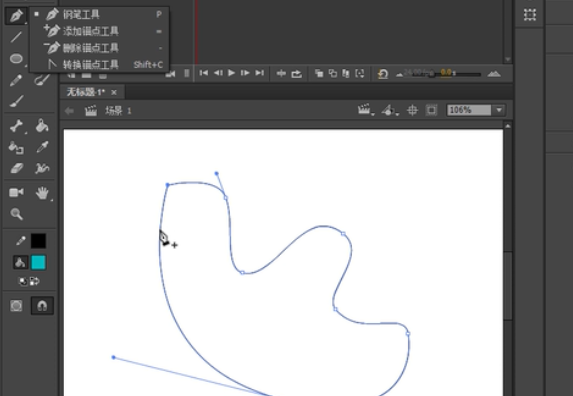Swap stroke and fill colors
Viewport: 573px width, 396px height.
[35, 281]
